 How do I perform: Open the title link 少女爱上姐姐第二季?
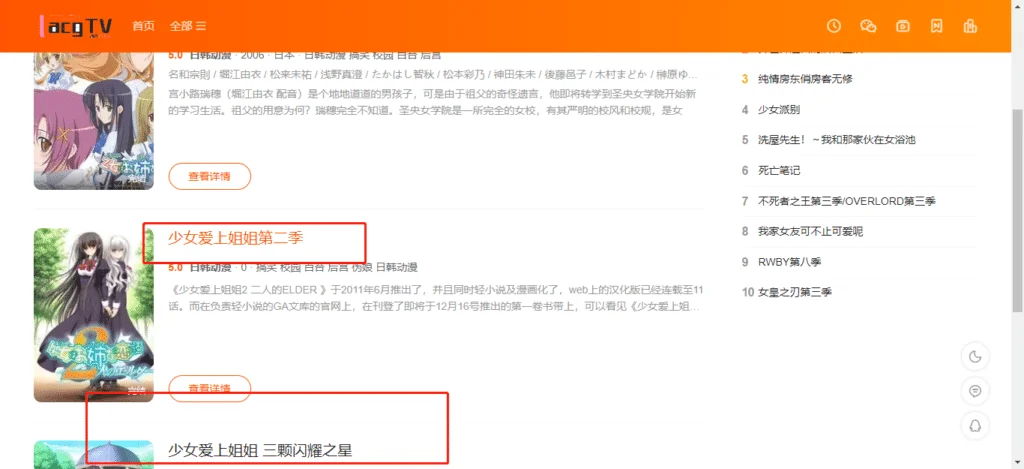[x=236, y=238]
